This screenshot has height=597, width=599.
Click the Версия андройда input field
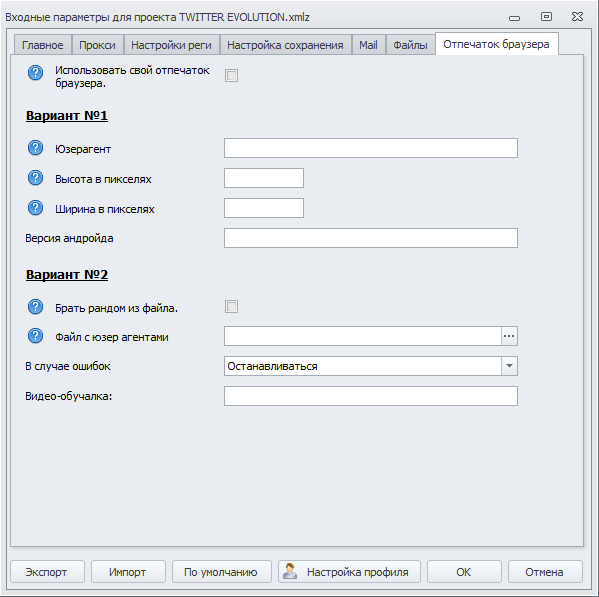click(x=371, y=238)
